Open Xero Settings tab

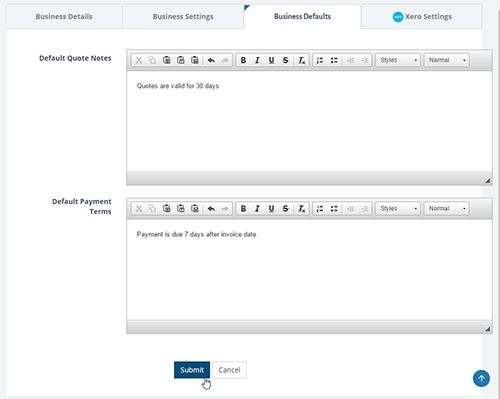click(422, 17)
